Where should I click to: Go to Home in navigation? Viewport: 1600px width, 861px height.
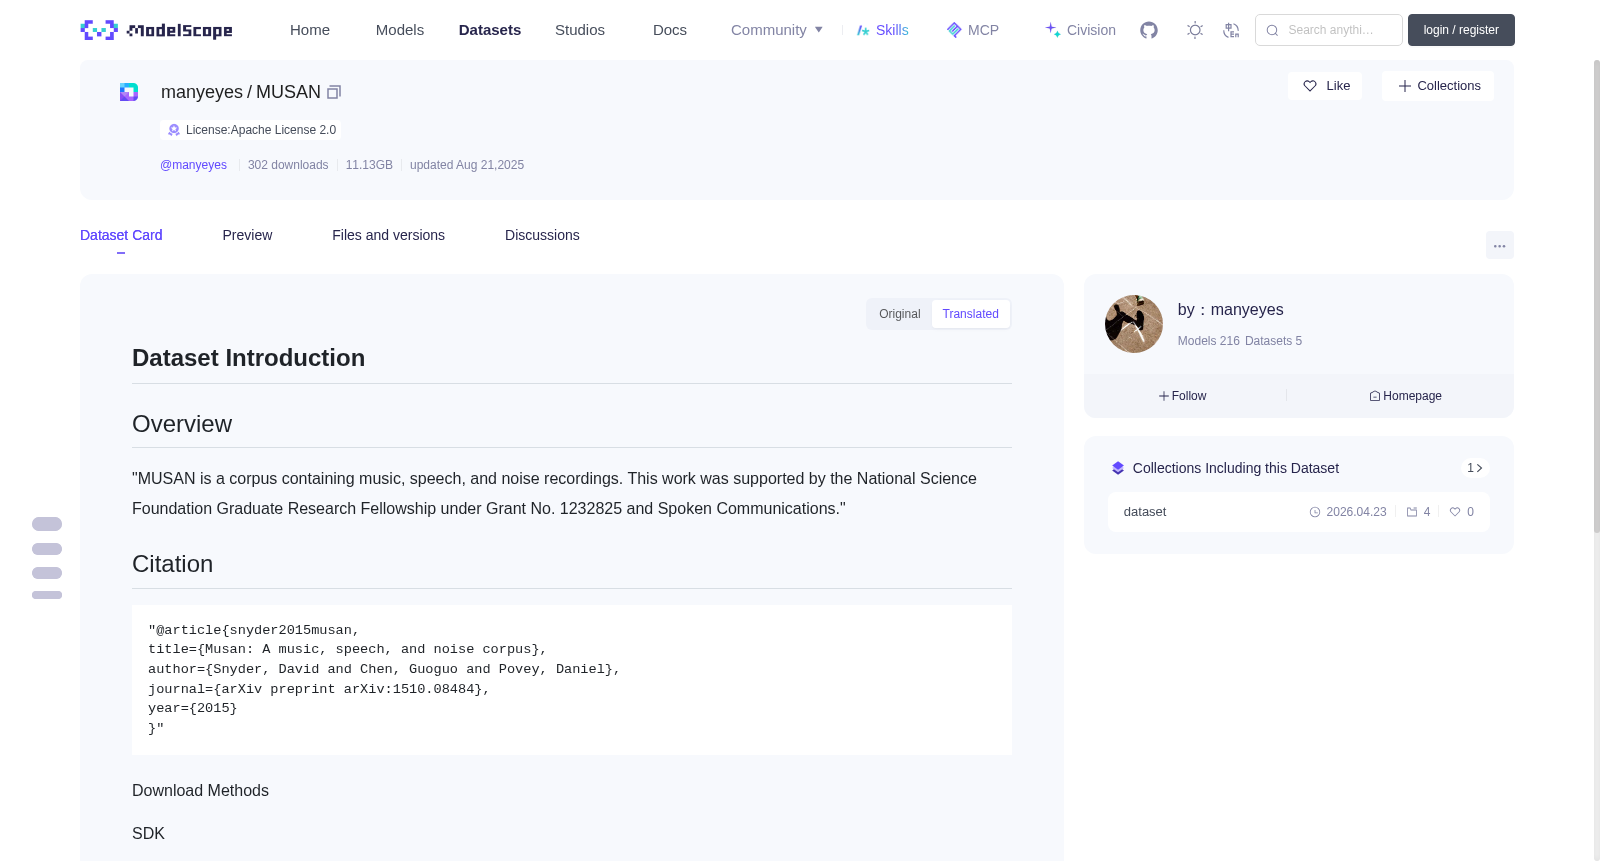pos(310,30)
